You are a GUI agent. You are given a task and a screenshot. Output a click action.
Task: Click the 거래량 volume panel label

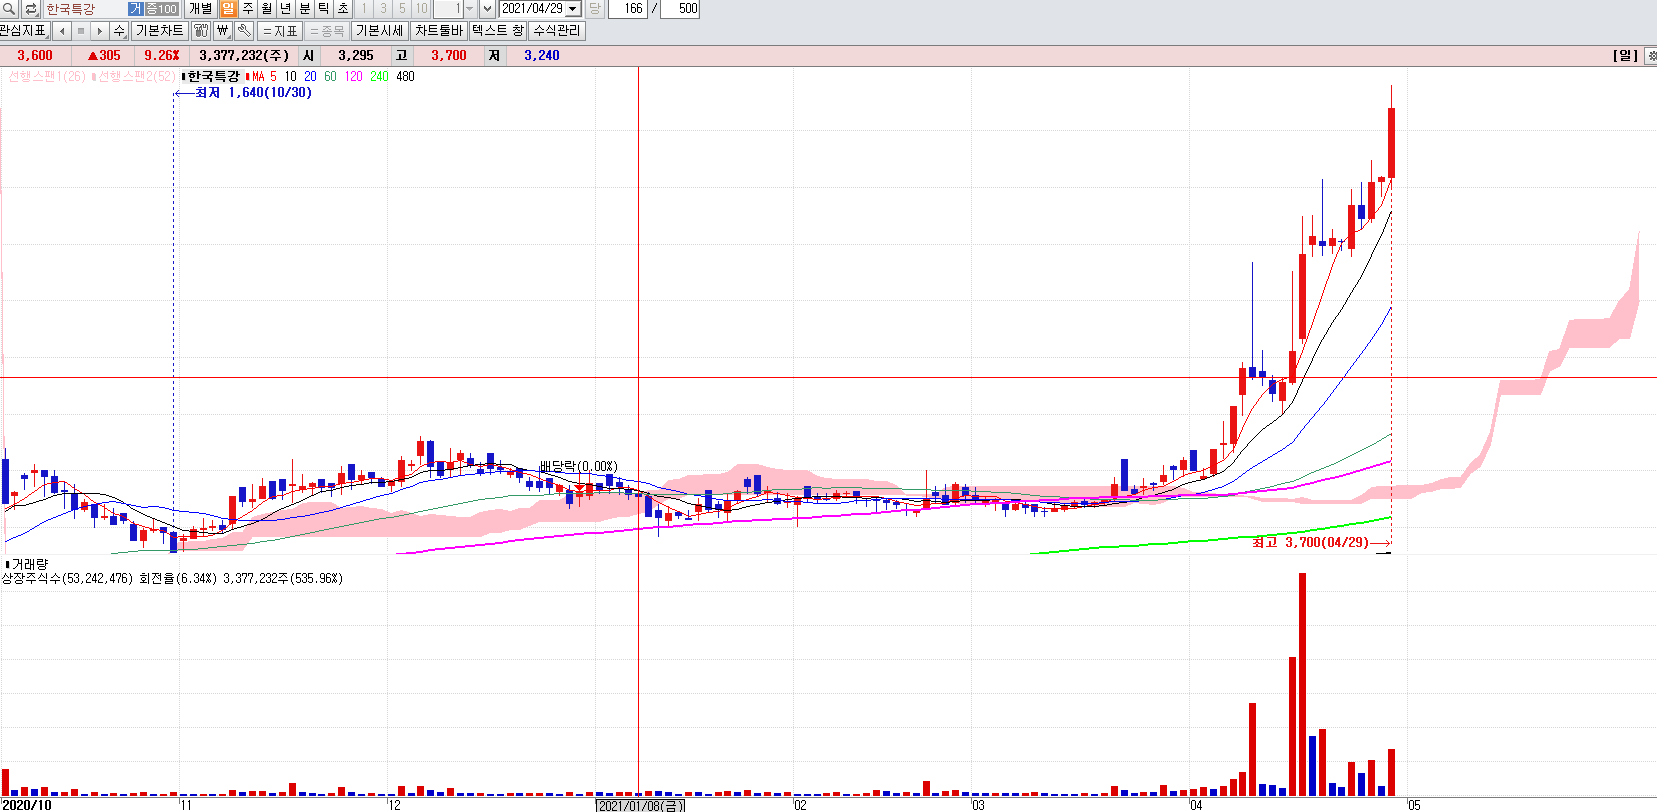coord(29,564)
